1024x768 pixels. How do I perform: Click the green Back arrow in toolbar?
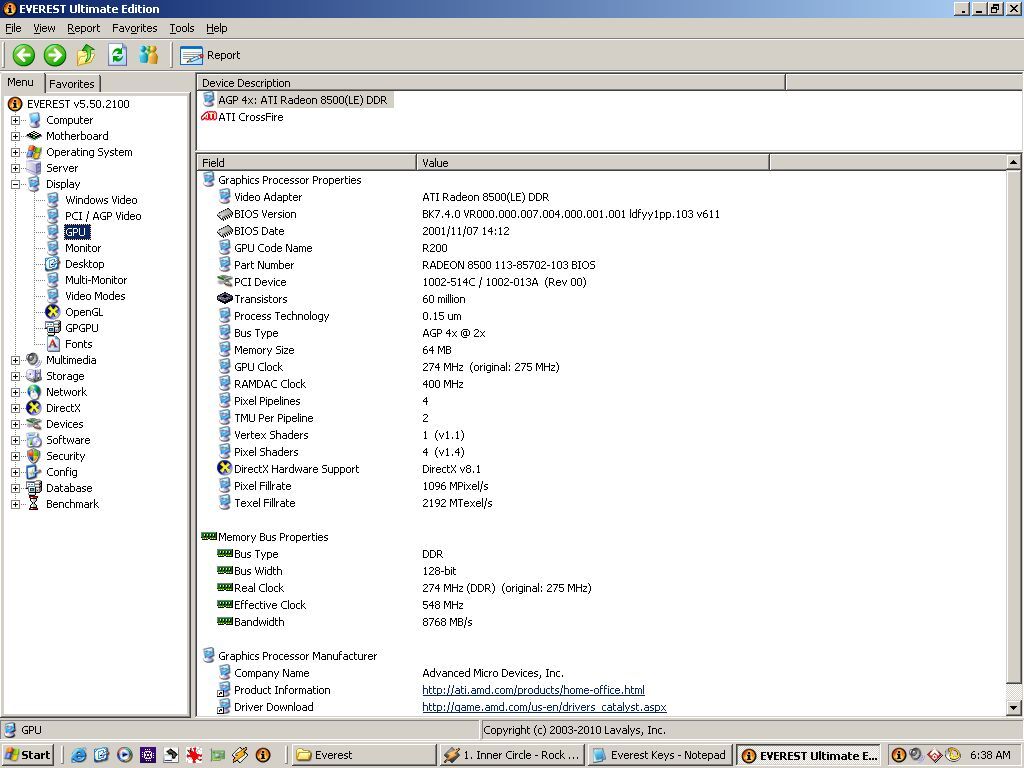24,55
